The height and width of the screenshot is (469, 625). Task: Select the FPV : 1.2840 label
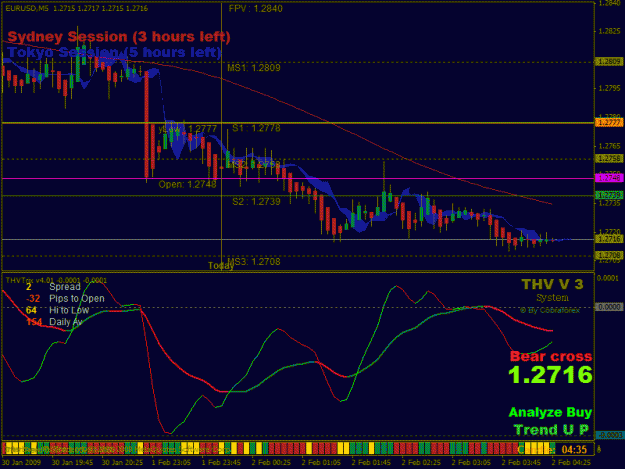pos(256,8)
